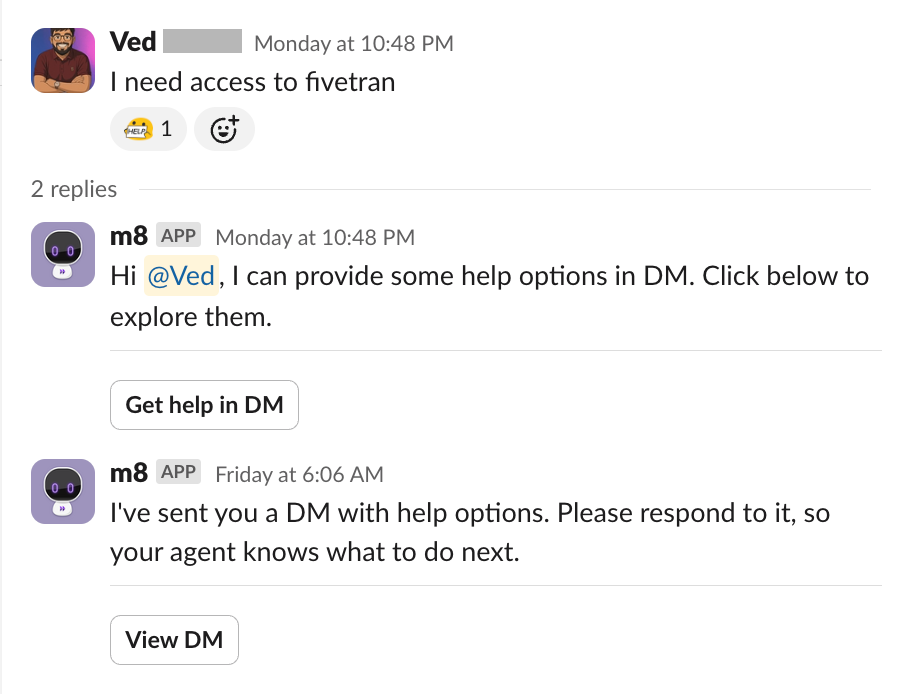Toggle the HELP emoji reaction
The height and width of the screenshot is (694, 904).
pyautogui.click(x=148, y=129)
